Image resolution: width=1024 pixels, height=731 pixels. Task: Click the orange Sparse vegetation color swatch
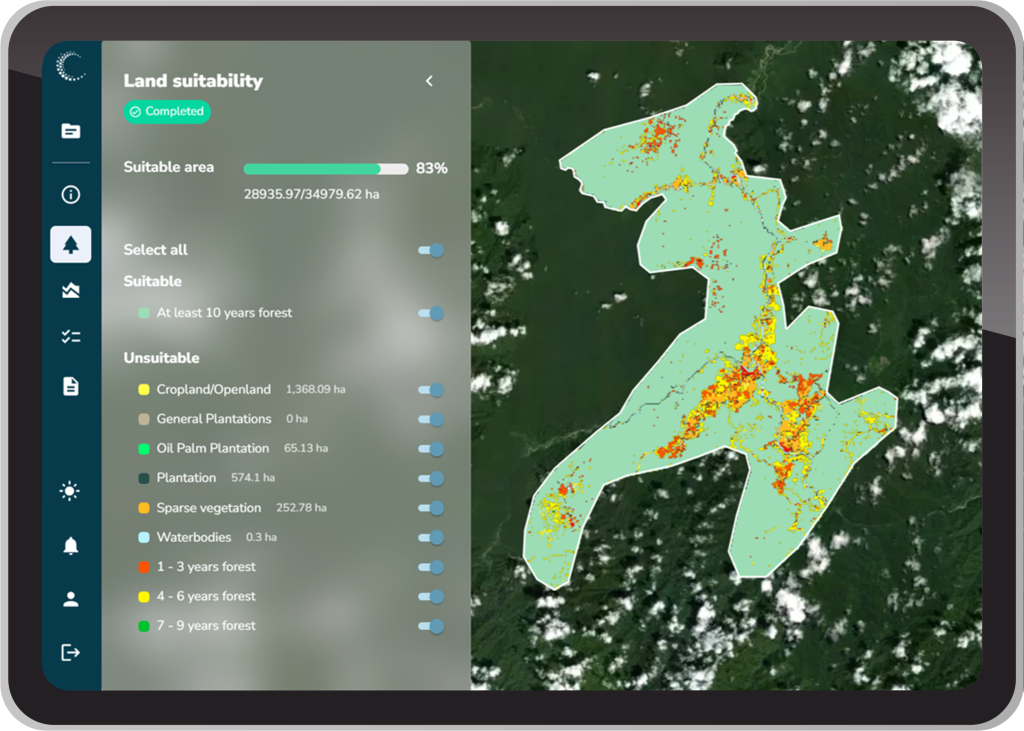(144, 508)
